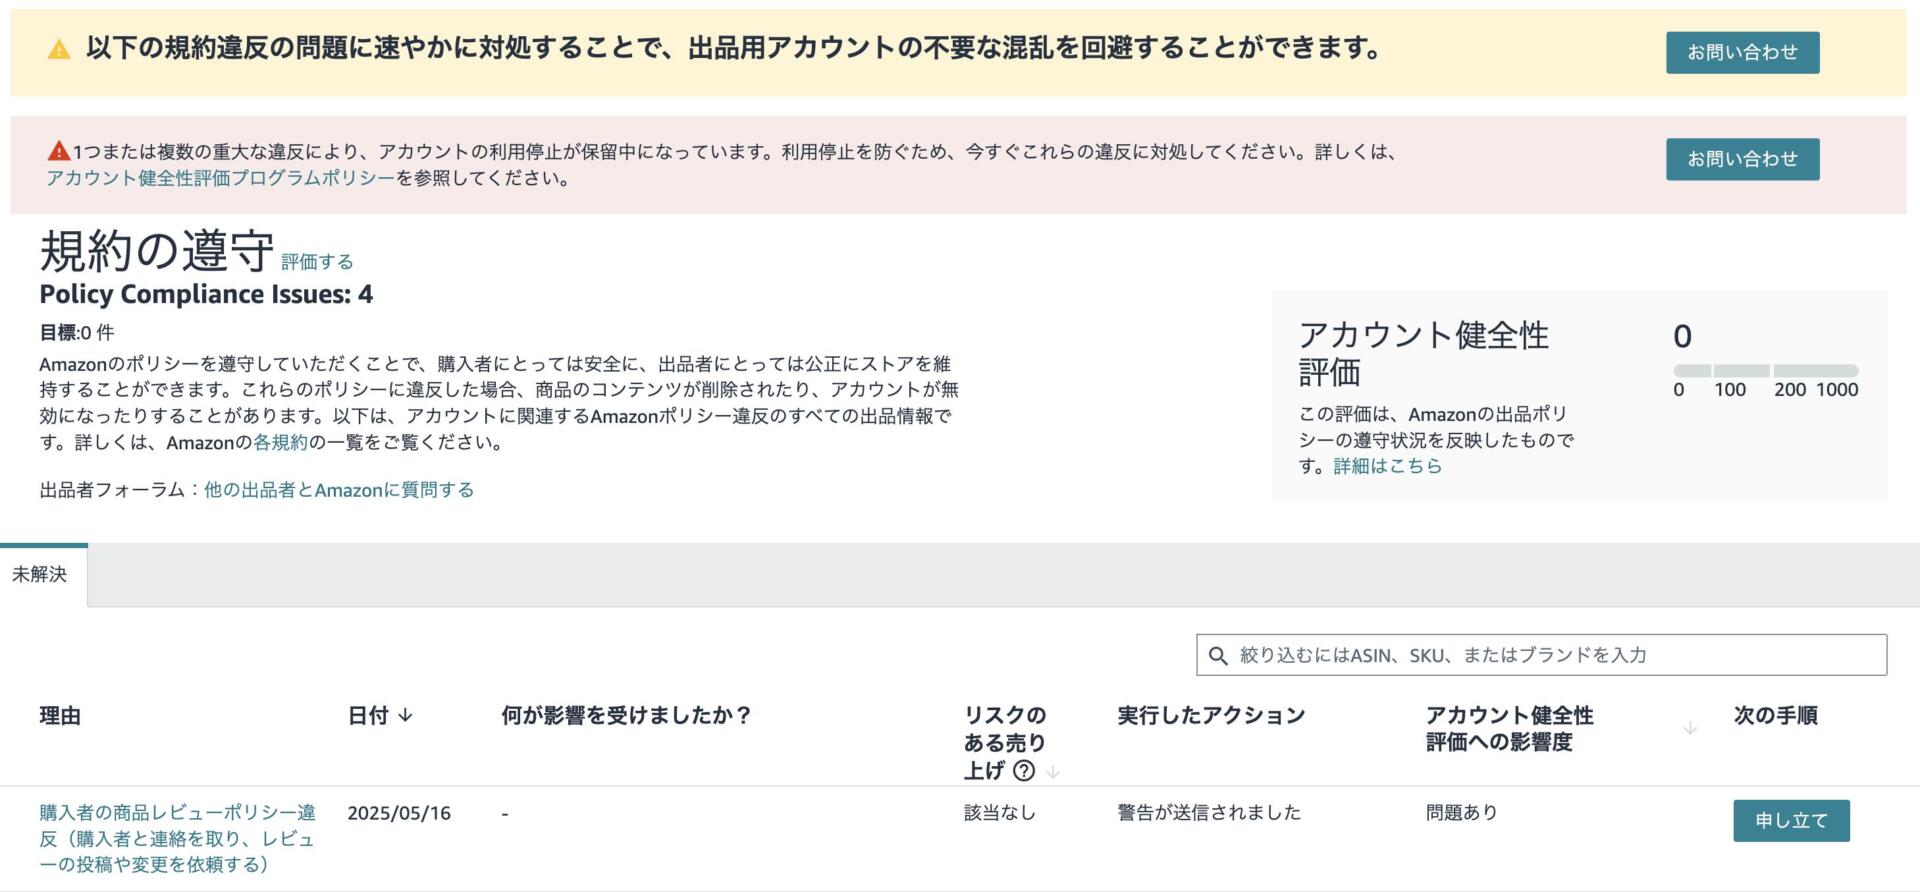Select the 未解決 tab

pyautogui.click(x=40, y=575)
